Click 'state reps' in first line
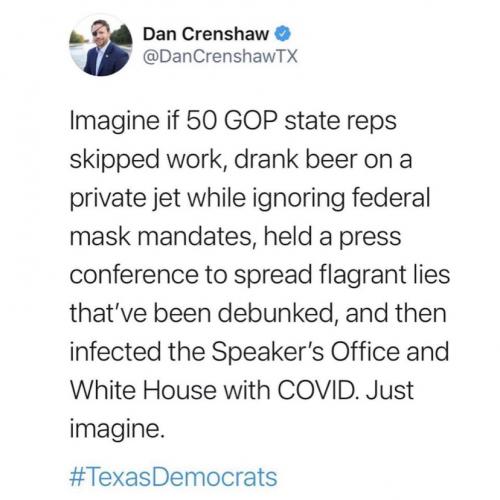The height and width of the screenshot is (500, 500). tap(340, 122)
